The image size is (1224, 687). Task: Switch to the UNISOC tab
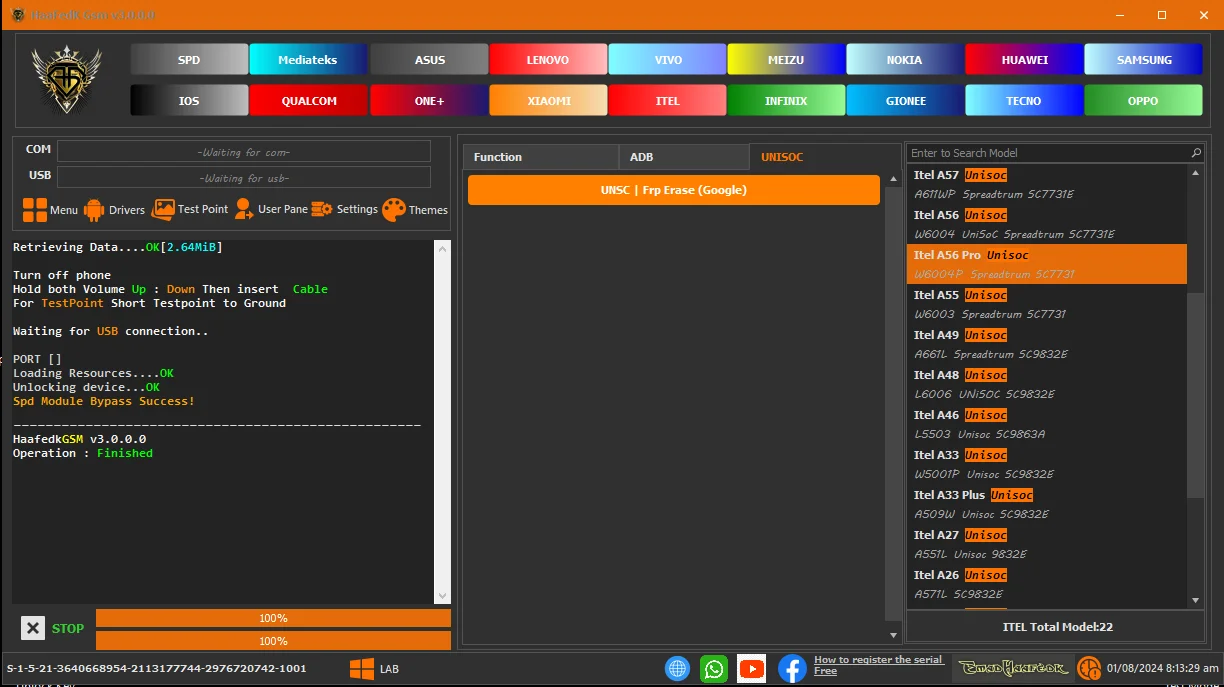(x=824, y=157)
